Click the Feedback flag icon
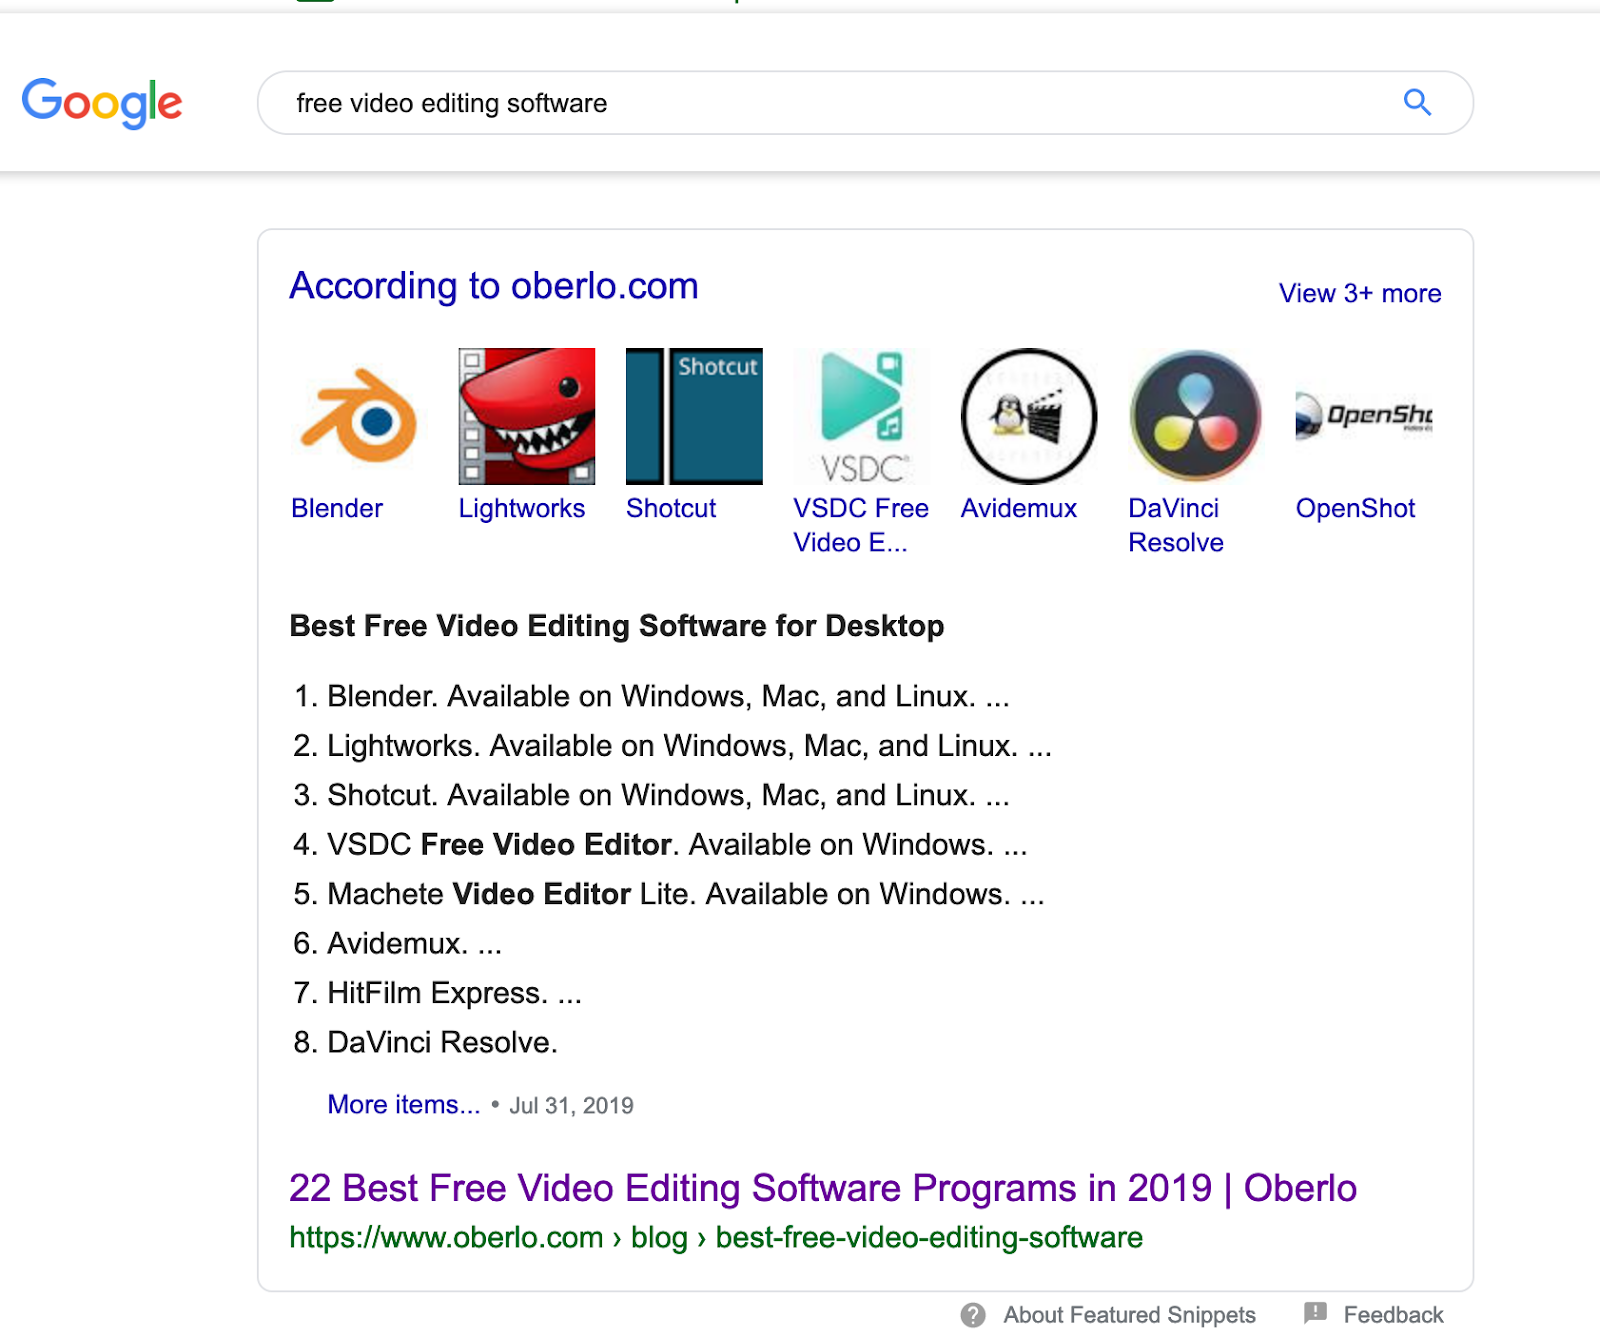The width and height of the screenshot is (1600, 1337). pos(1316,1313)
